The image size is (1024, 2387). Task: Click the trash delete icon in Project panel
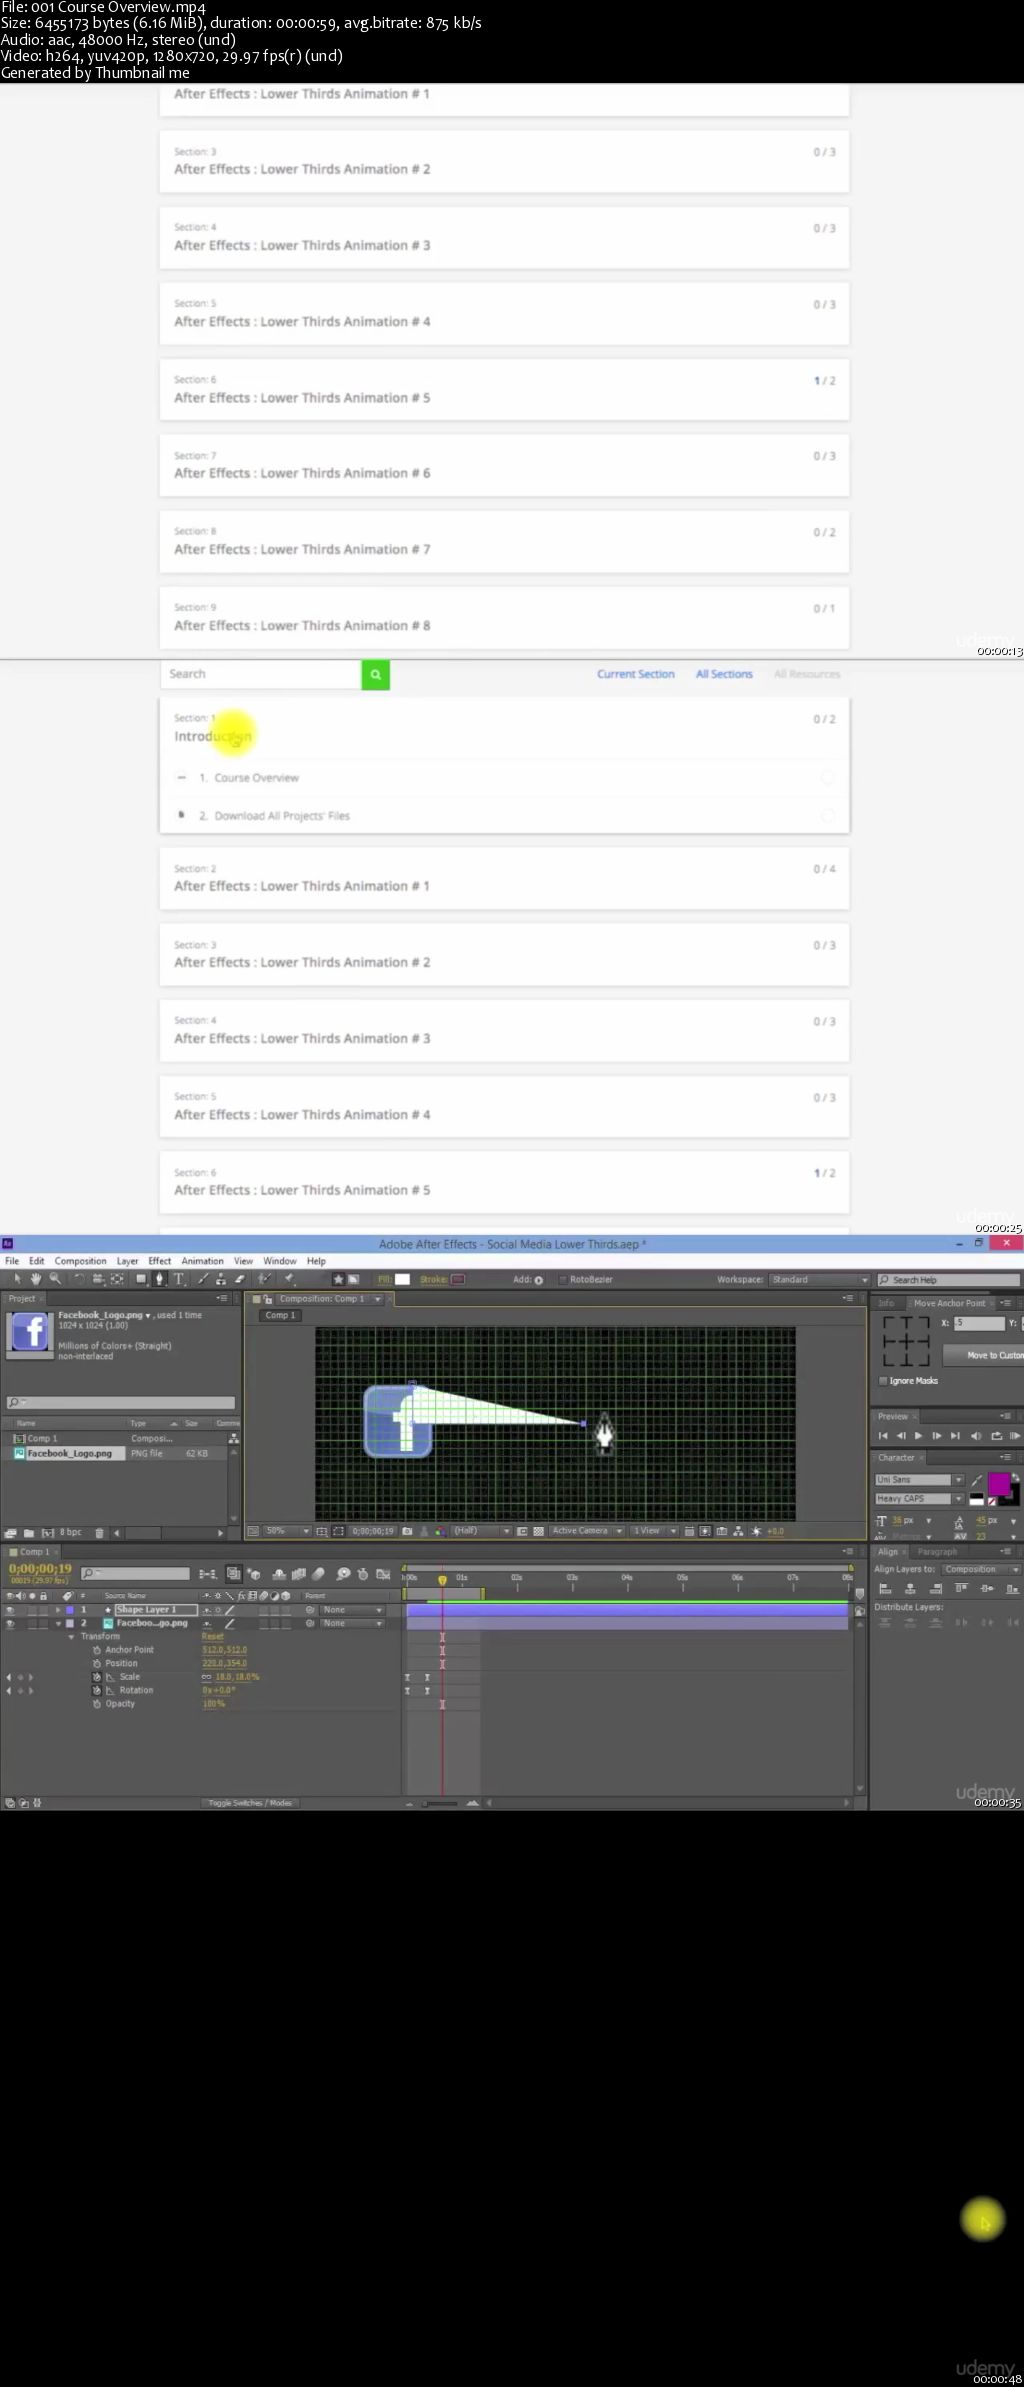tap(99, 1532)
